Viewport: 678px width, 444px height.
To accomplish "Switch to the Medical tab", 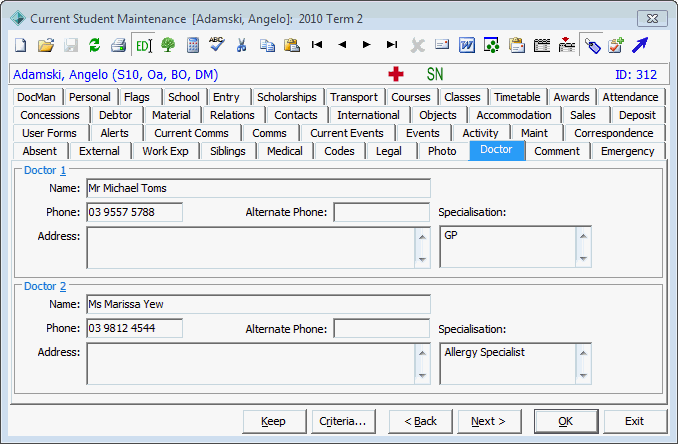I will point(285,151).
